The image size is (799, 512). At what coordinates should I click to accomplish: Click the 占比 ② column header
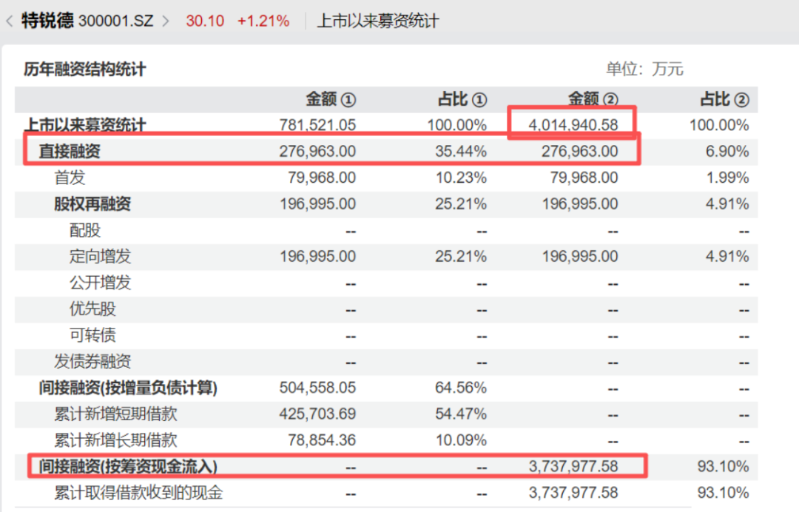pyautogui.click(x=725, y=99)
